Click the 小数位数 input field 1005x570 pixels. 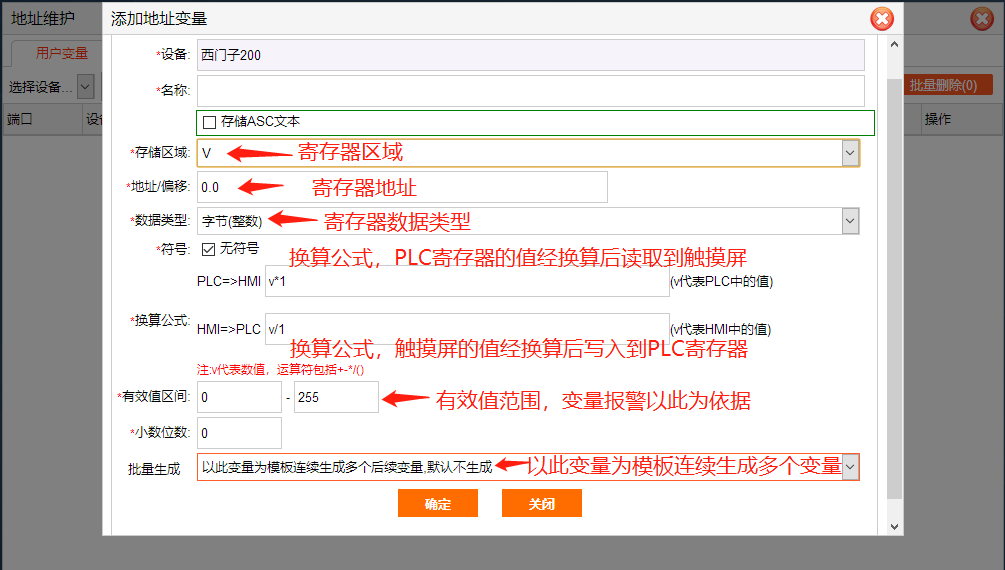point(239,433)
